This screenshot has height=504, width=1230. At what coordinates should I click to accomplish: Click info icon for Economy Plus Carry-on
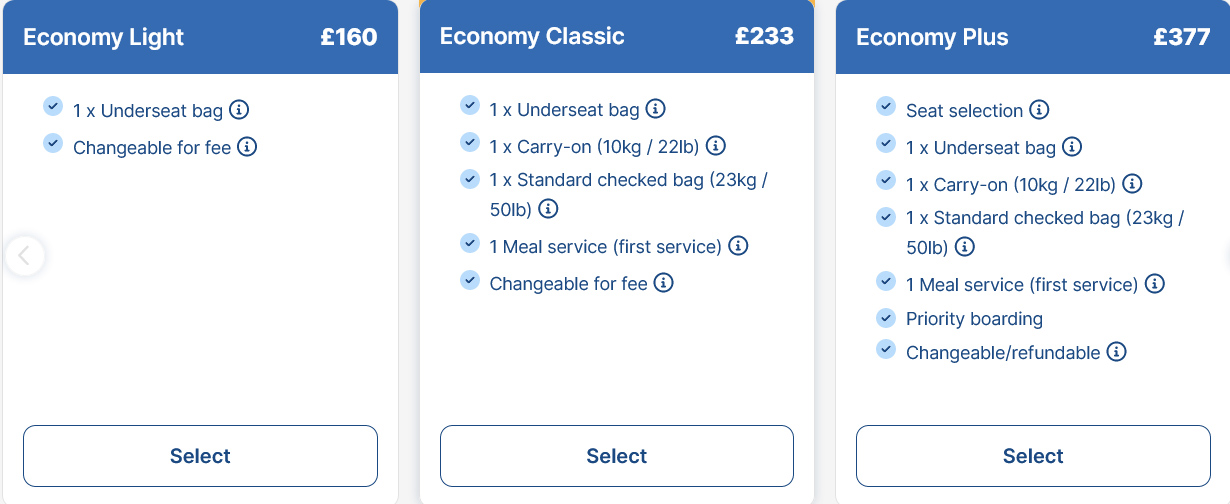click(1132, 184)
